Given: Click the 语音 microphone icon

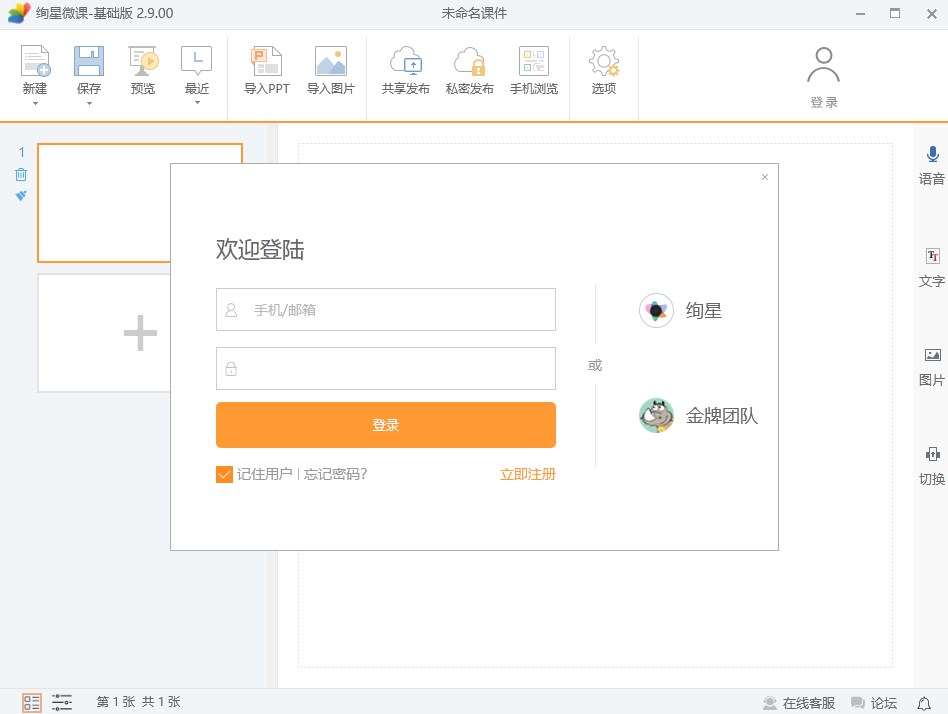Looking at the screenshot, I should pos(932,155).
